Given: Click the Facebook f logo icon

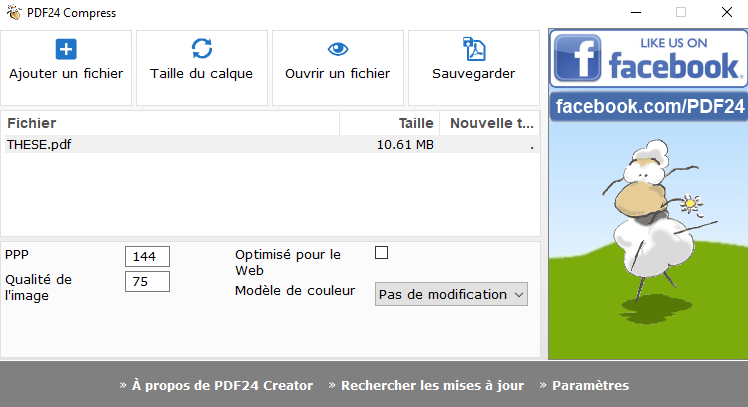Looking at the screenshot, I should tap(577, 58).
